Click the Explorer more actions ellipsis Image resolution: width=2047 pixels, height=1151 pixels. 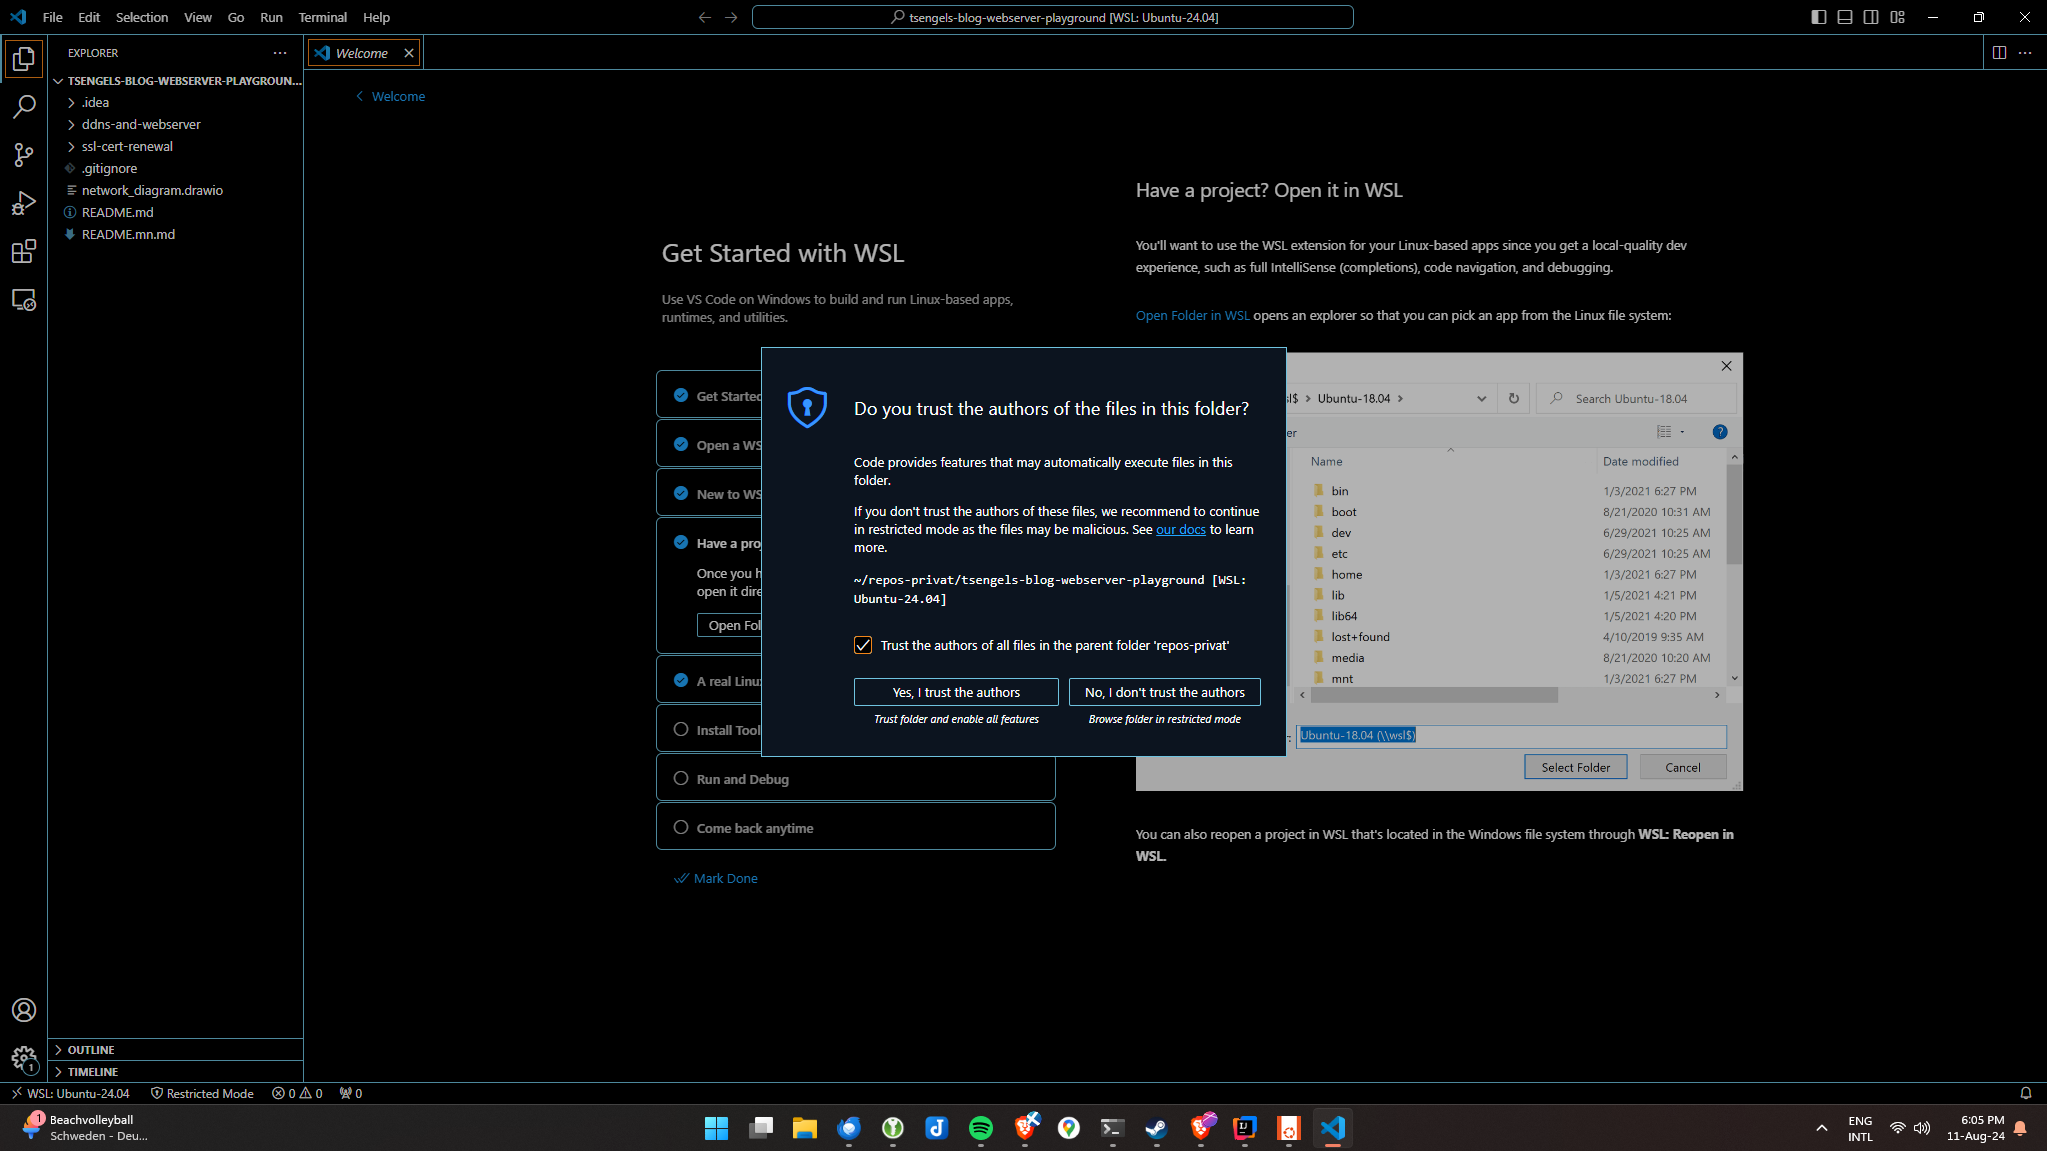(280, 53)
